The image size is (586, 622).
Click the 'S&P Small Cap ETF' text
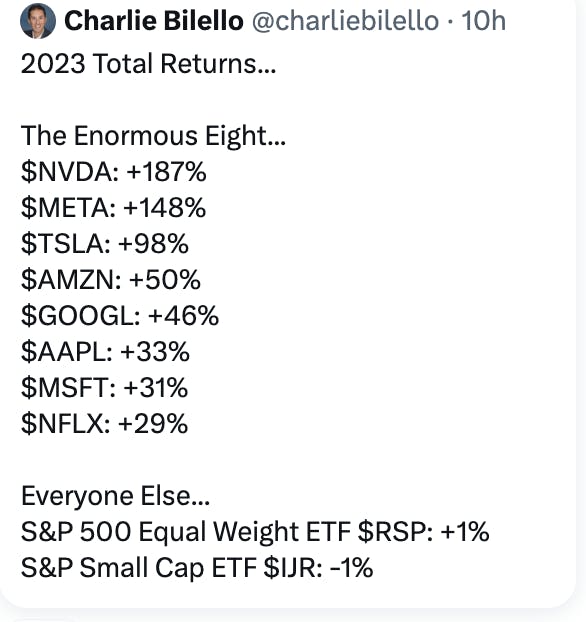[138, 567]
